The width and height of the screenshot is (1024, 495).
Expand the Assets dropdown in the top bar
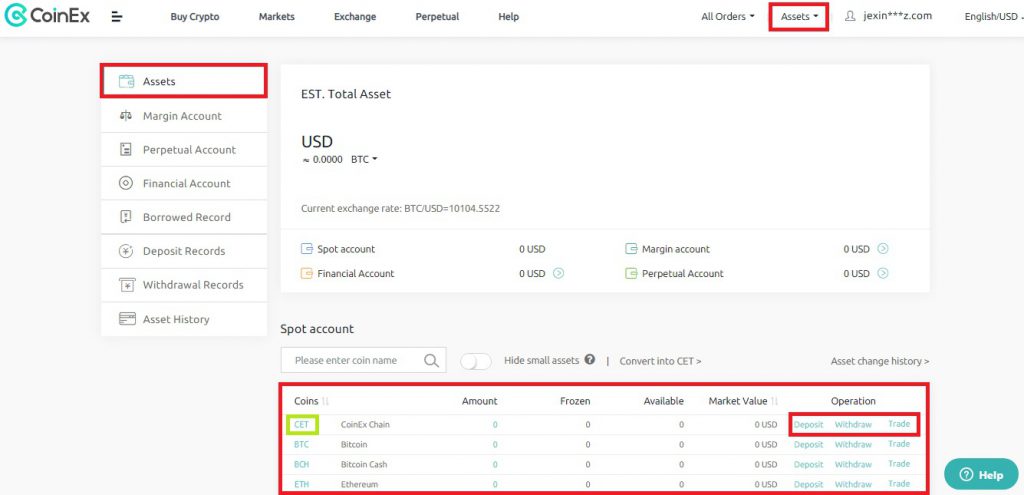pos(799,16)
